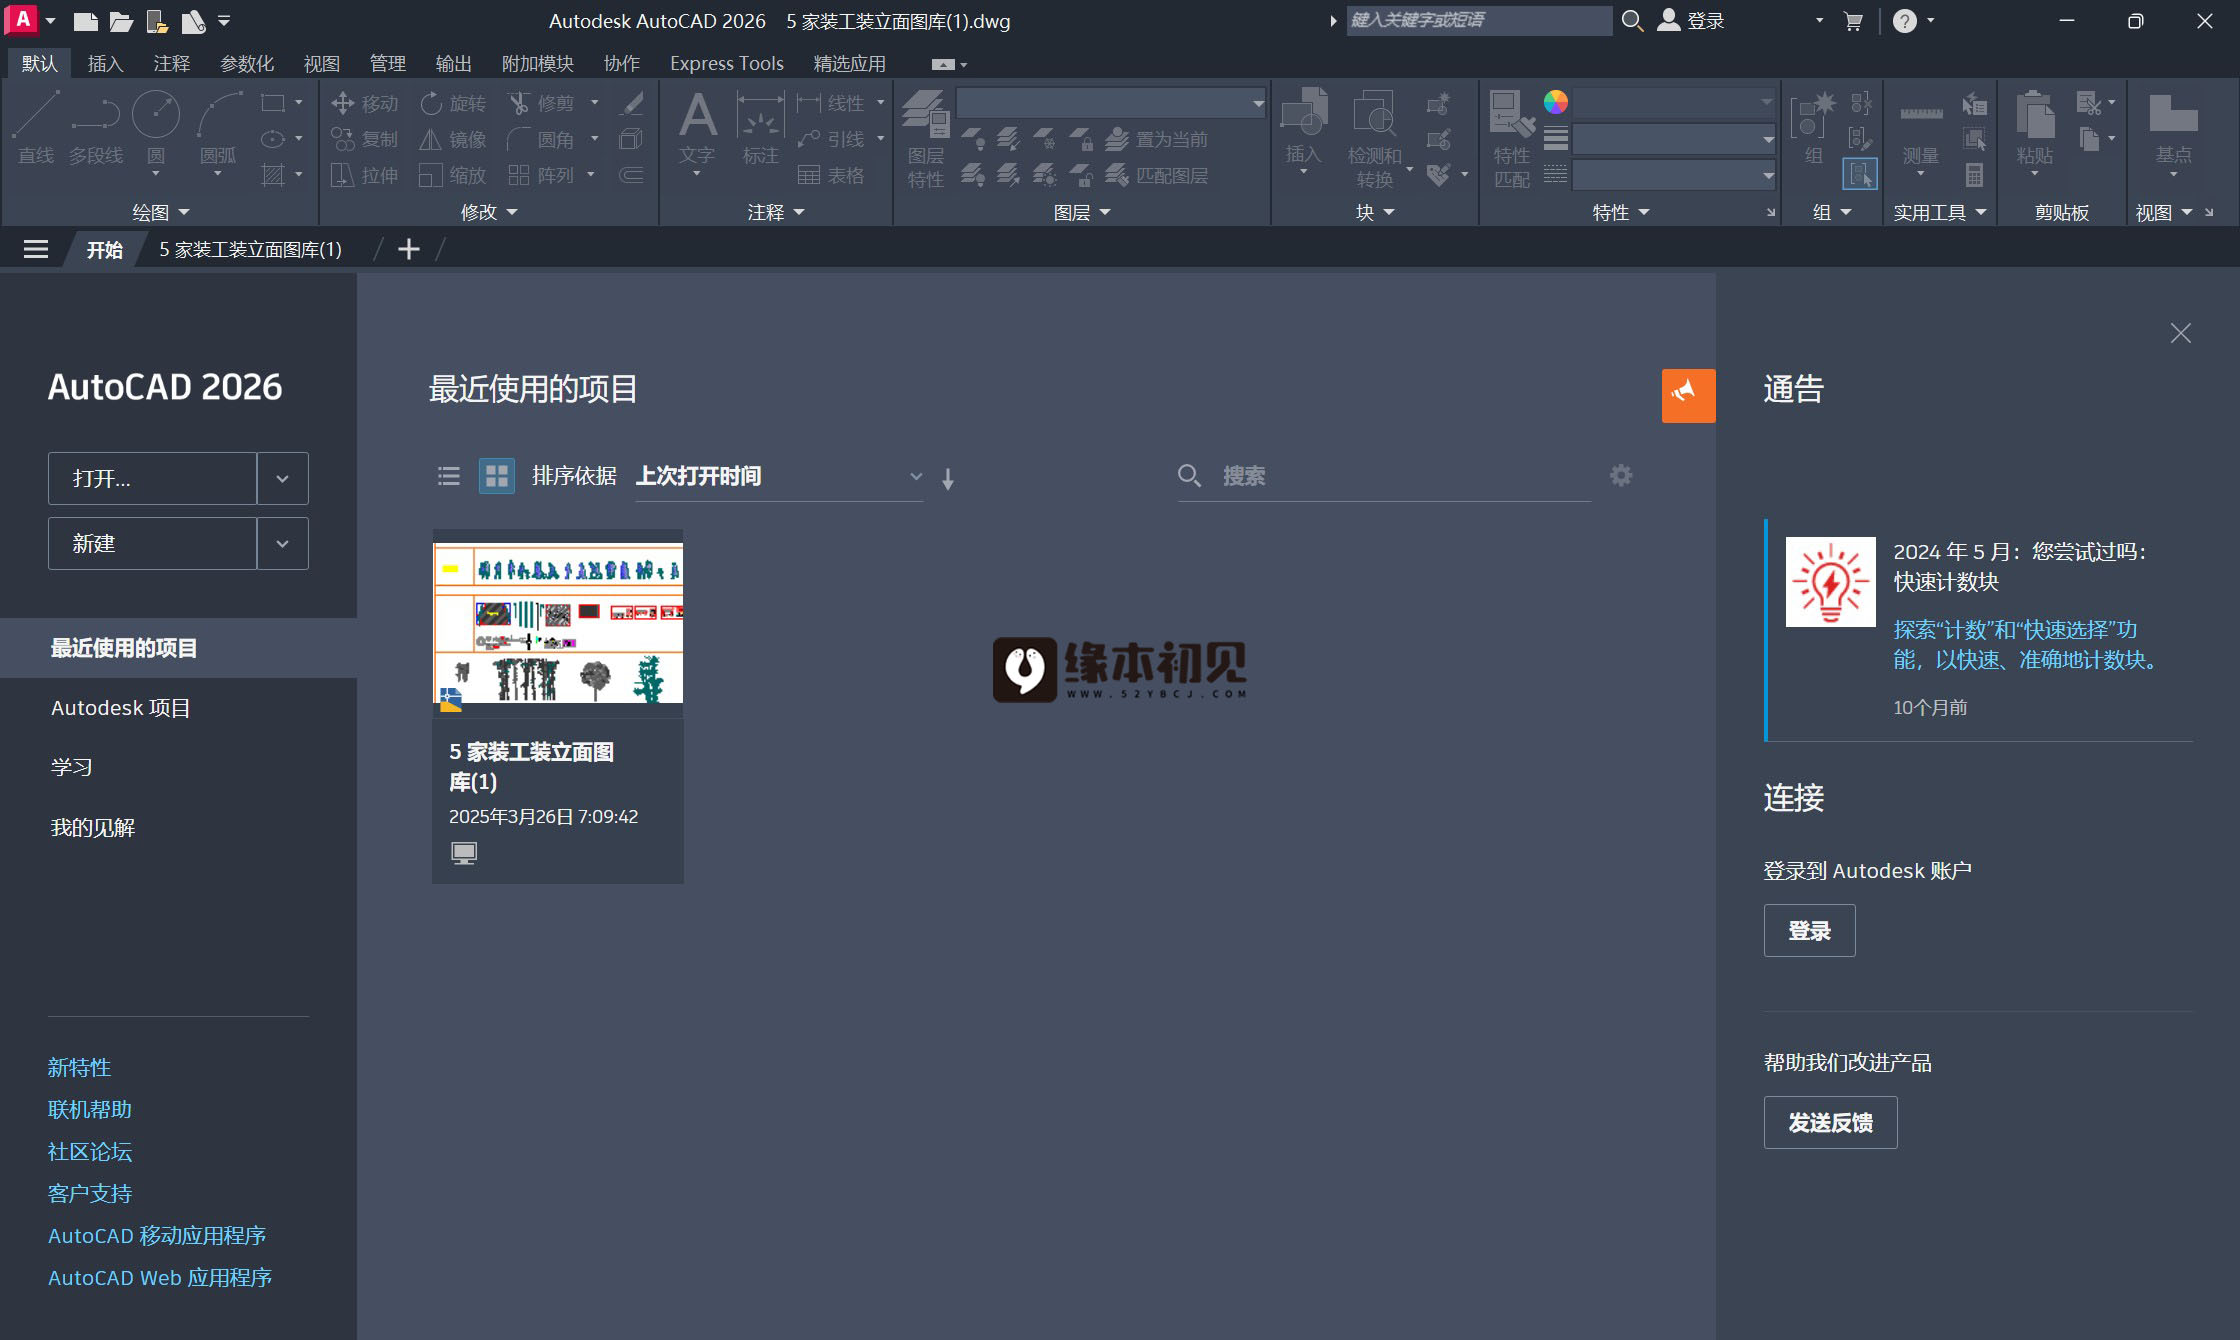Image resolution: width=2240 pixels, height=1340 pixels.
Task: Select 学习 in the sidebar
Action: point(71,767)
